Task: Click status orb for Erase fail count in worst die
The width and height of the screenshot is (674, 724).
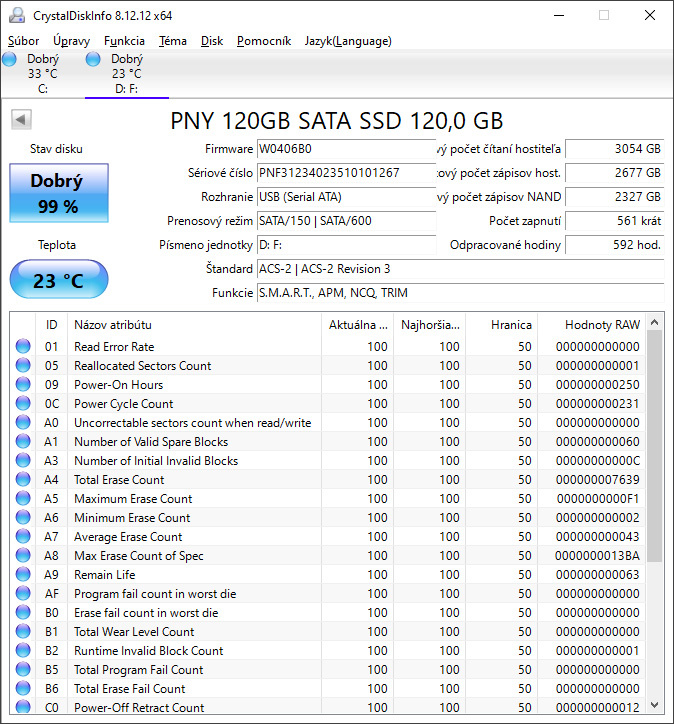Action: [23, 612]
